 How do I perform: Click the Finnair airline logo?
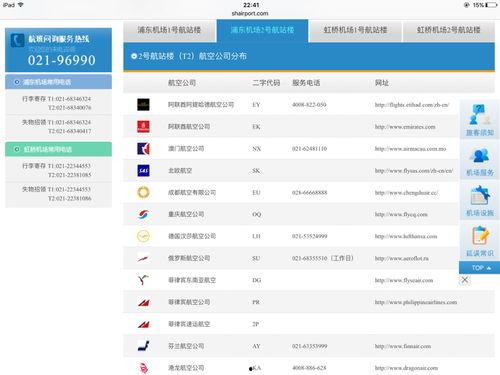143,346
